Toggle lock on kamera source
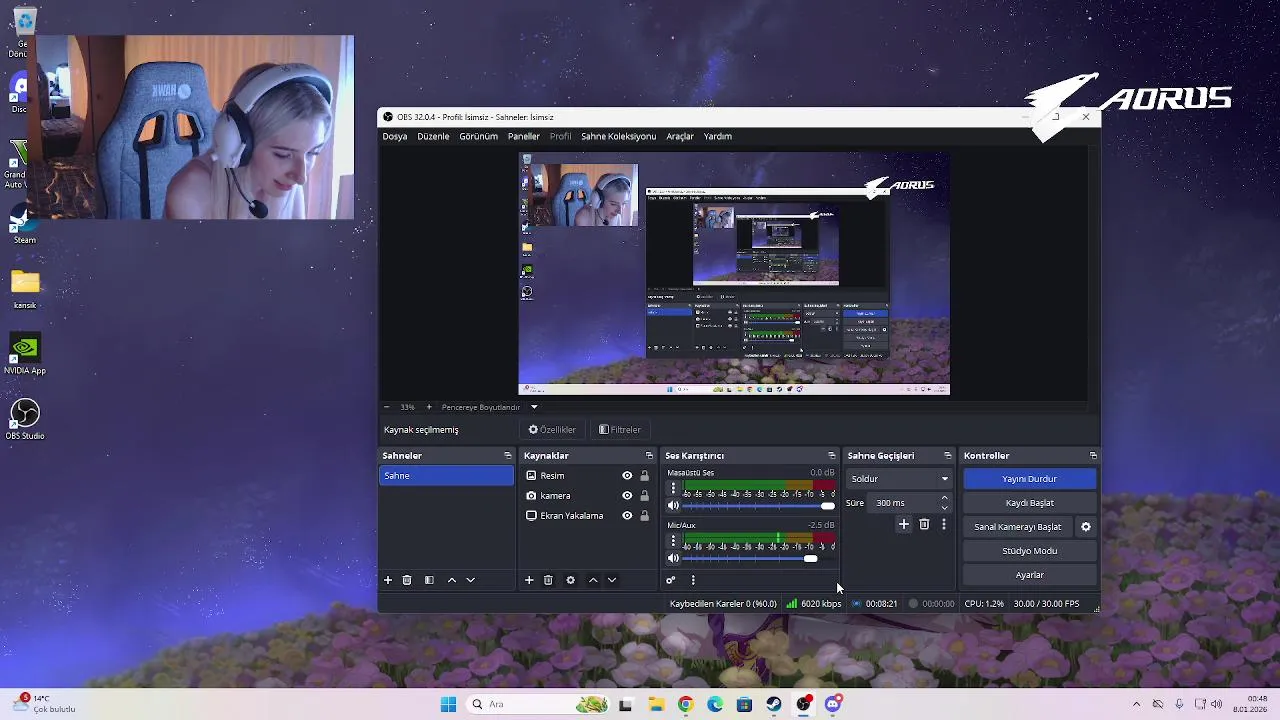 [x=644, y=496]
